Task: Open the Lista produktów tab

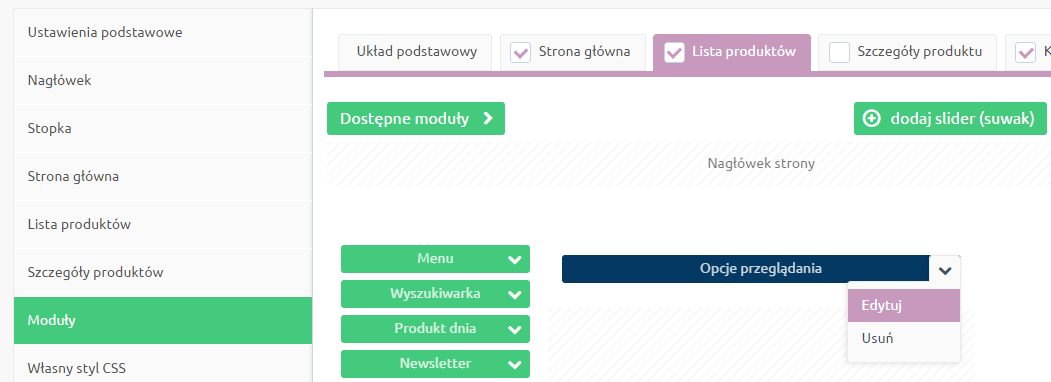Action: tap(731, 52)
